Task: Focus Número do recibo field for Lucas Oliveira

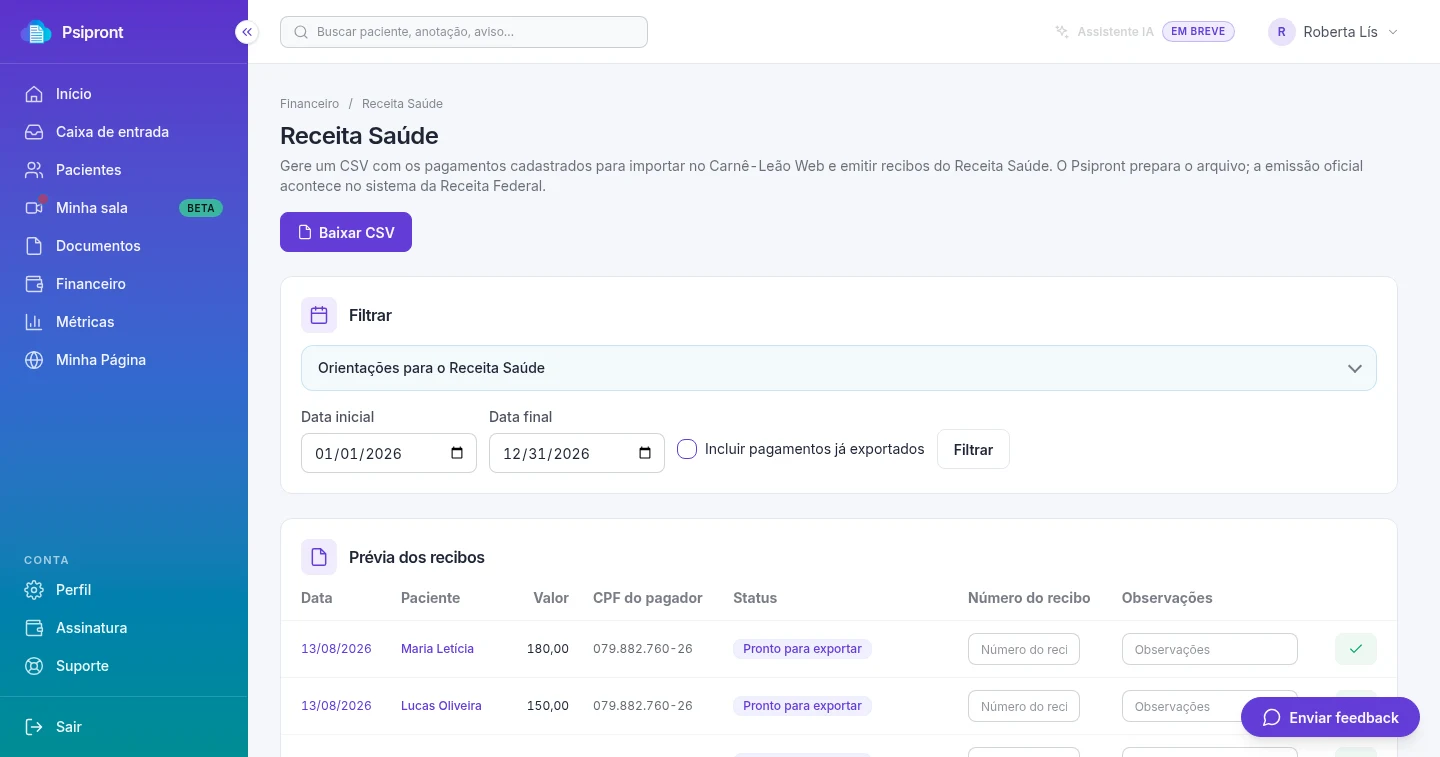Action: [x=1024, y=706]
